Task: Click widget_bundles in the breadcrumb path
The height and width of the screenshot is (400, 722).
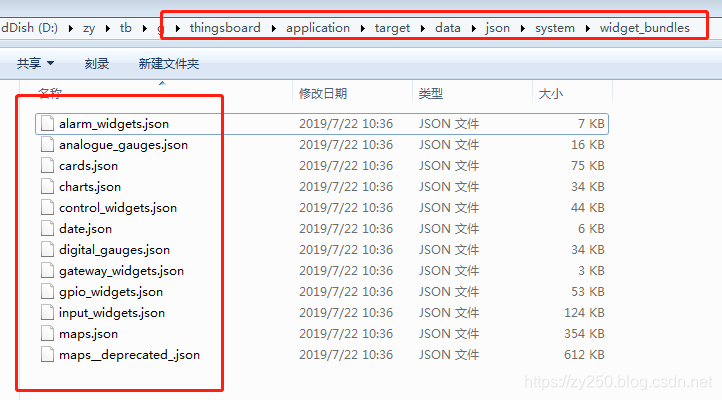Action: click(x=645, y=28)
